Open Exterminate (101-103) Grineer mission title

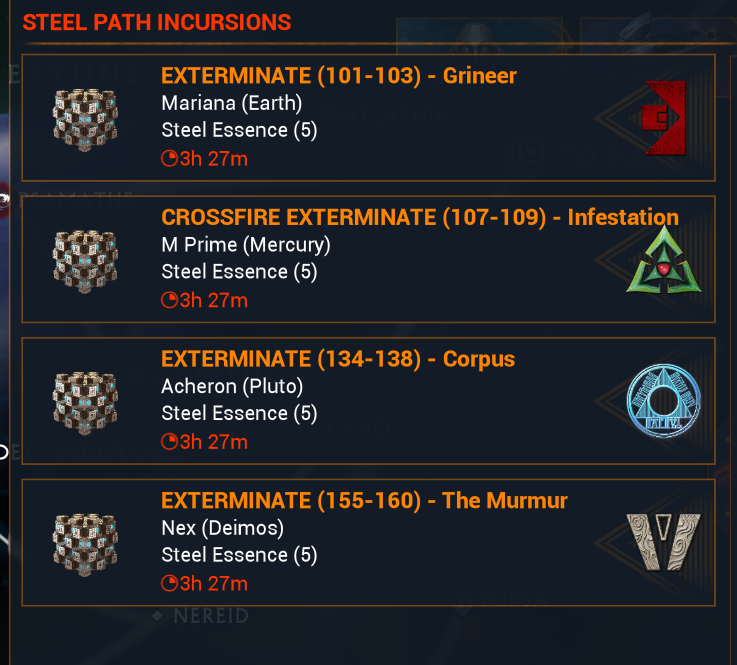coord(338,76)
